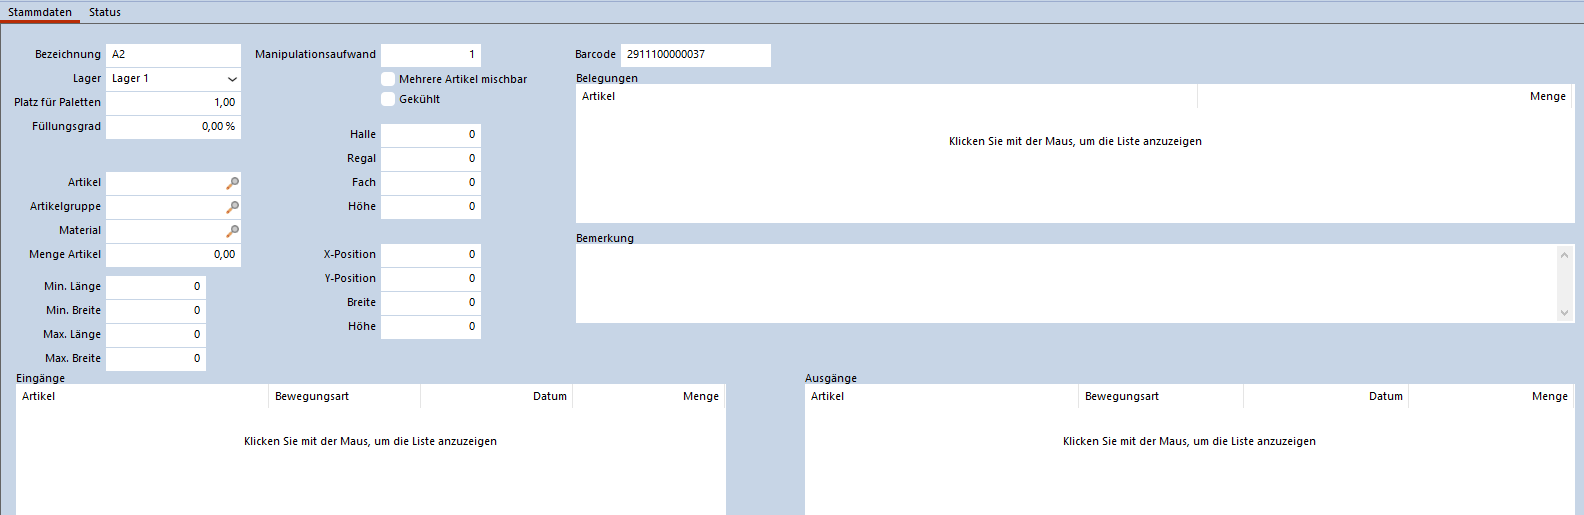Expand the Lager dropdown

pyautogui.click(x=232, y=79)
